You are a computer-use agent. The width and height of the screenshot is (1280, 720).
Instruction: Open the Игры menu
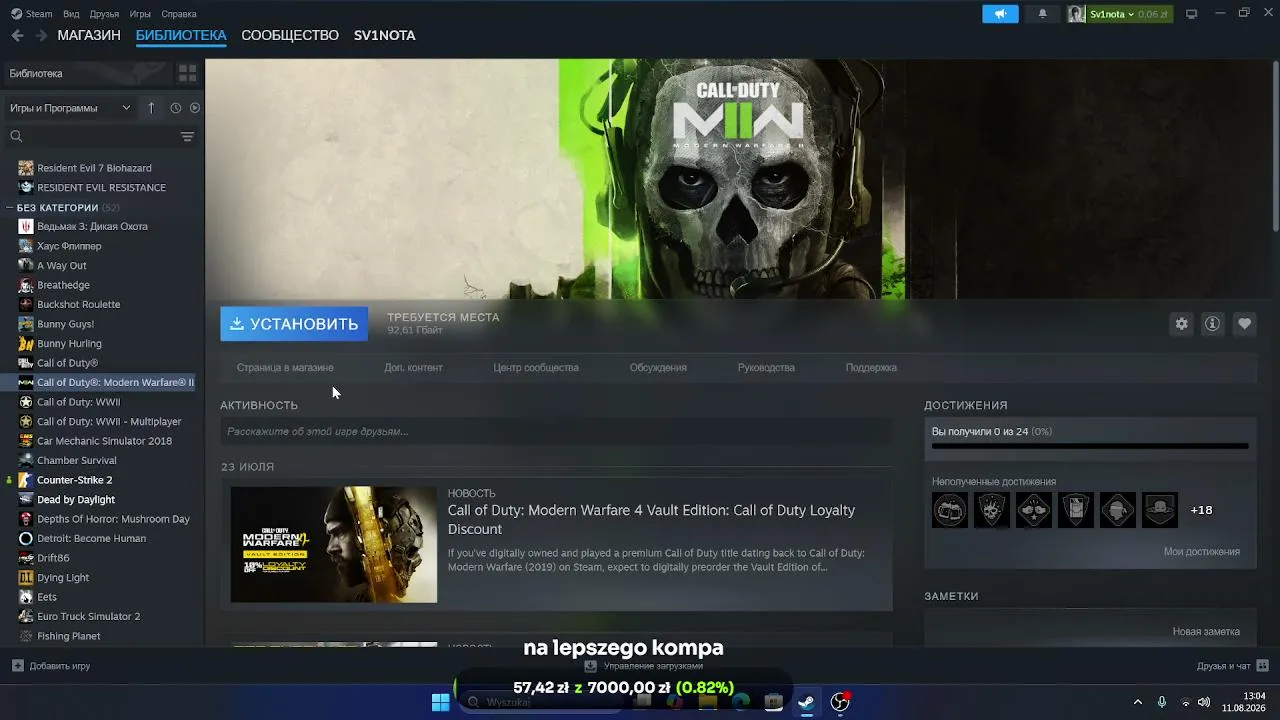(x=140, y=14)
